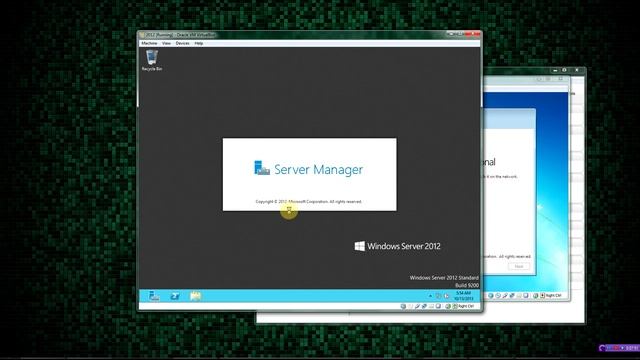640x360 pixels.
Task: Maximize the back VirtualBox window
Action: point(564,70)
